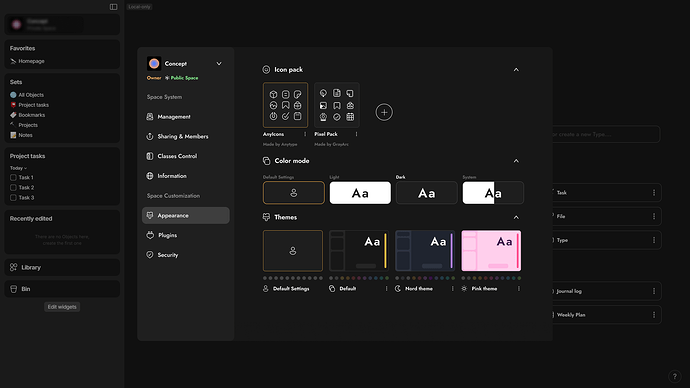The image size is (690, 388).
Task: Select the AnyIcons pack thumbnail
Action: [285, 105]
